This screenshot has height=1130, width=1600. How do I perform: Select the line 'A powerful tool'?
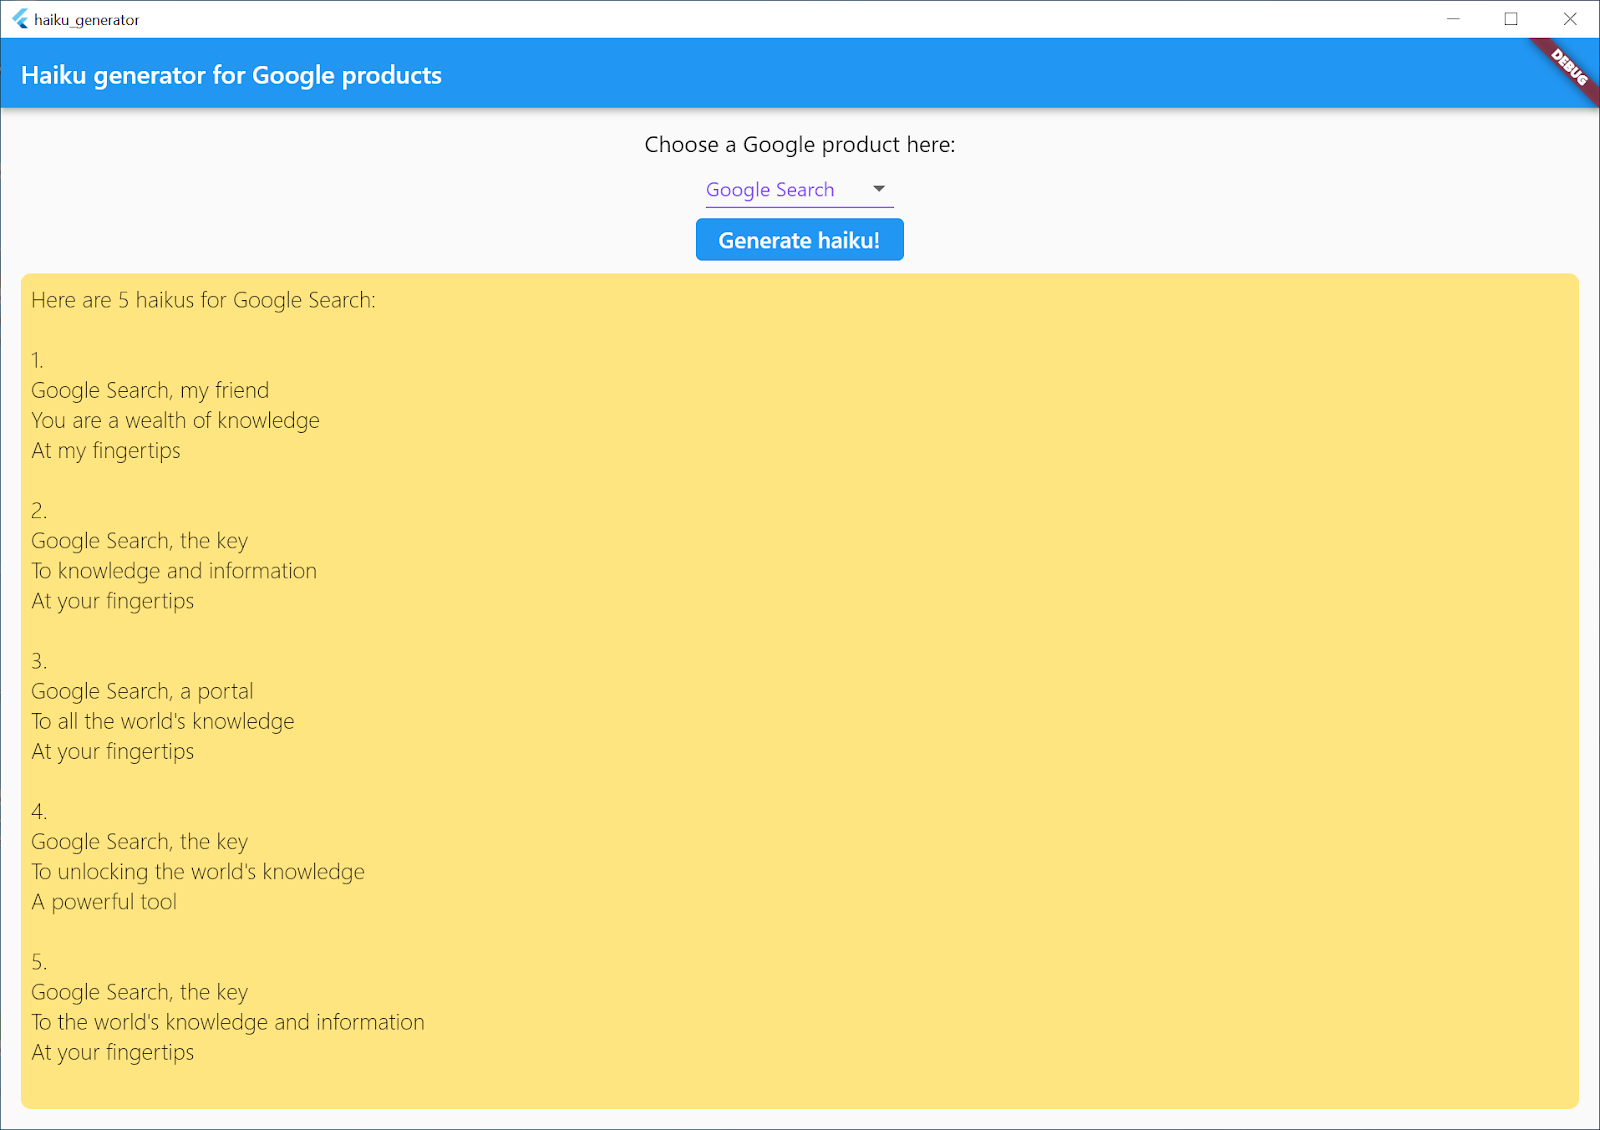coord(104,901)
